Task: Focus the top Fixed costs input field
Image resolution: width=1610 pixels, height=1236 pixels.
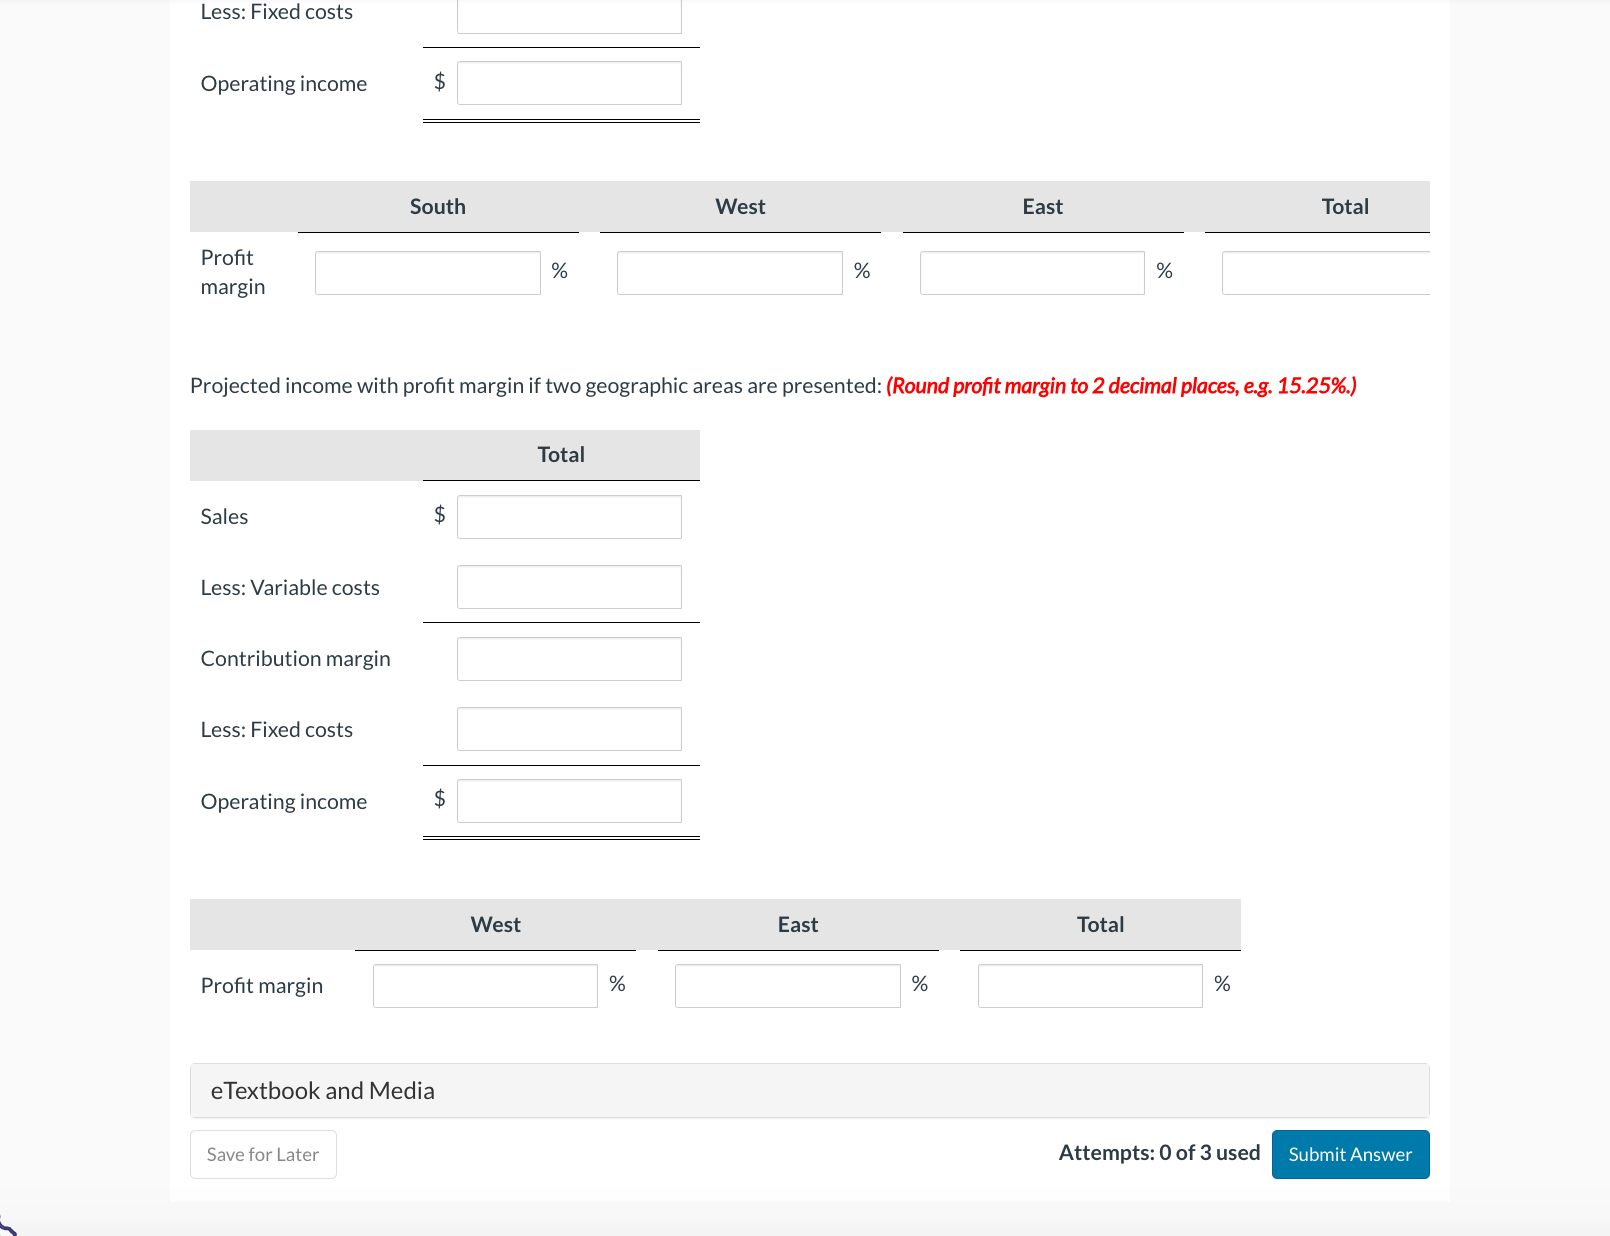Action: (569, 15)
